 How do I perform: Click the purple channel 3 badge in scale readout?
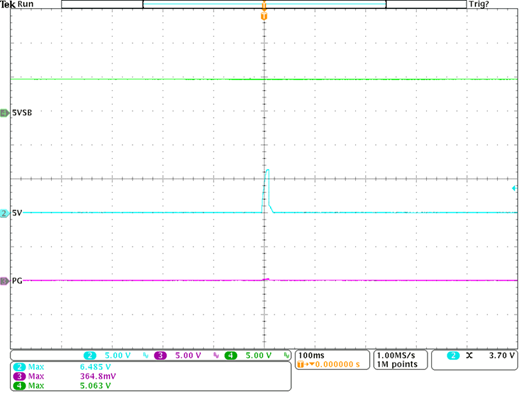[160, 356]
